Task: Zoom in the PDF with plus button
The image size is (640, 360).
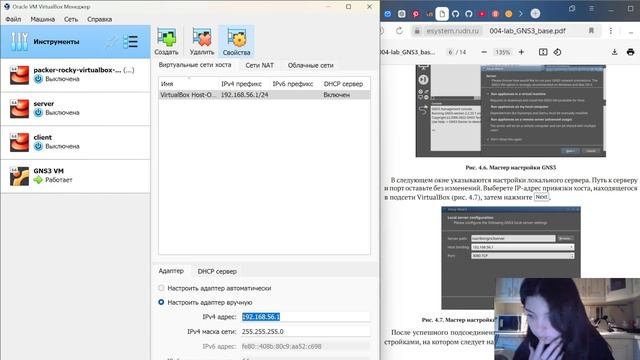Action: (x=521, y=52)
